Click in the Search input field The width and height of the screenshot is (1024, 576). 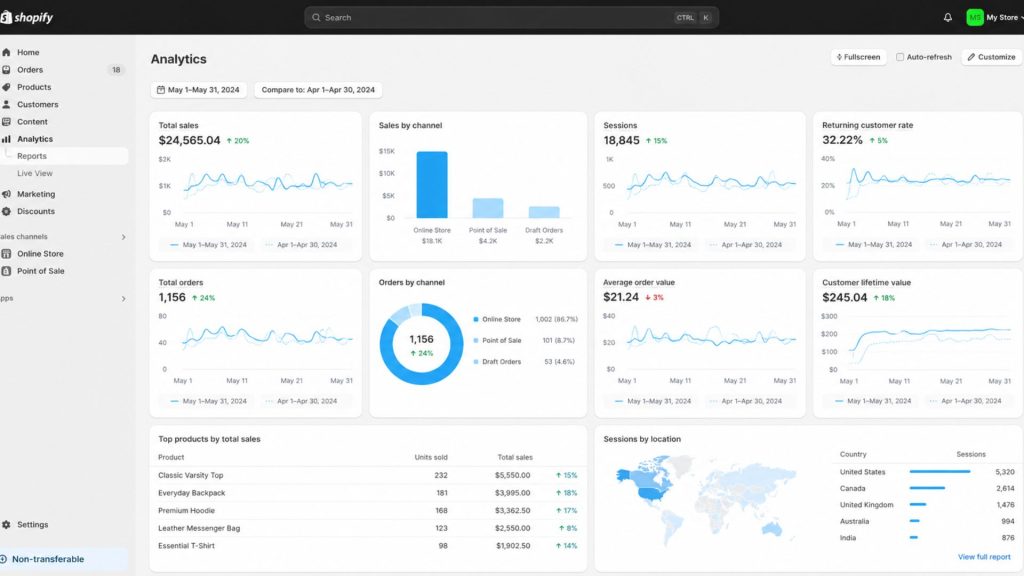tap(511, 18)
